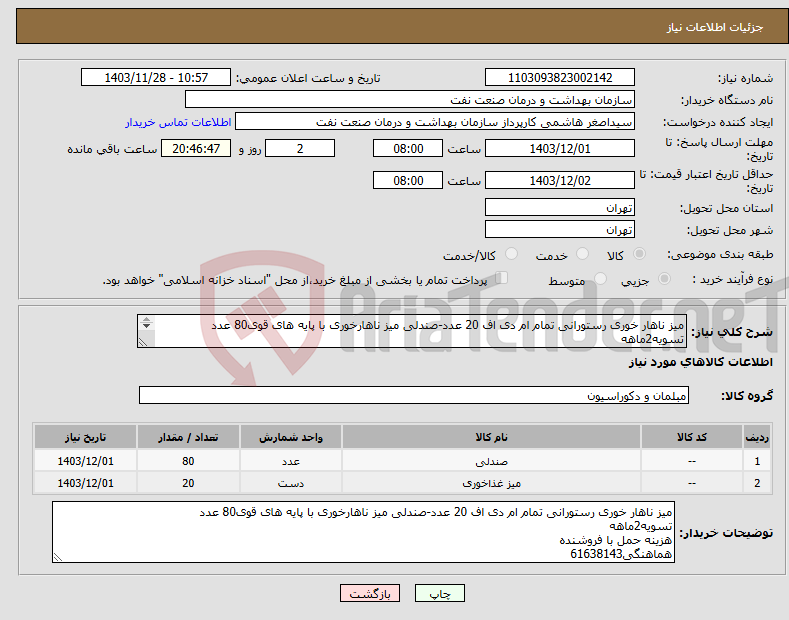Toggle the اسناد خزانه اسلامی payment checkbox

502,277
